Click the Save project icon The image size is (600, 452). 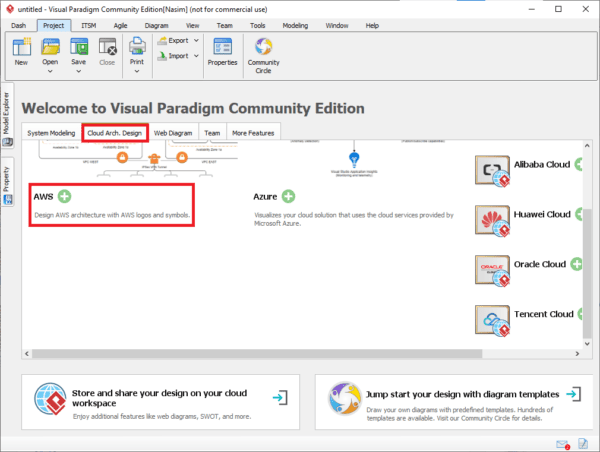[x=79, y=47]
